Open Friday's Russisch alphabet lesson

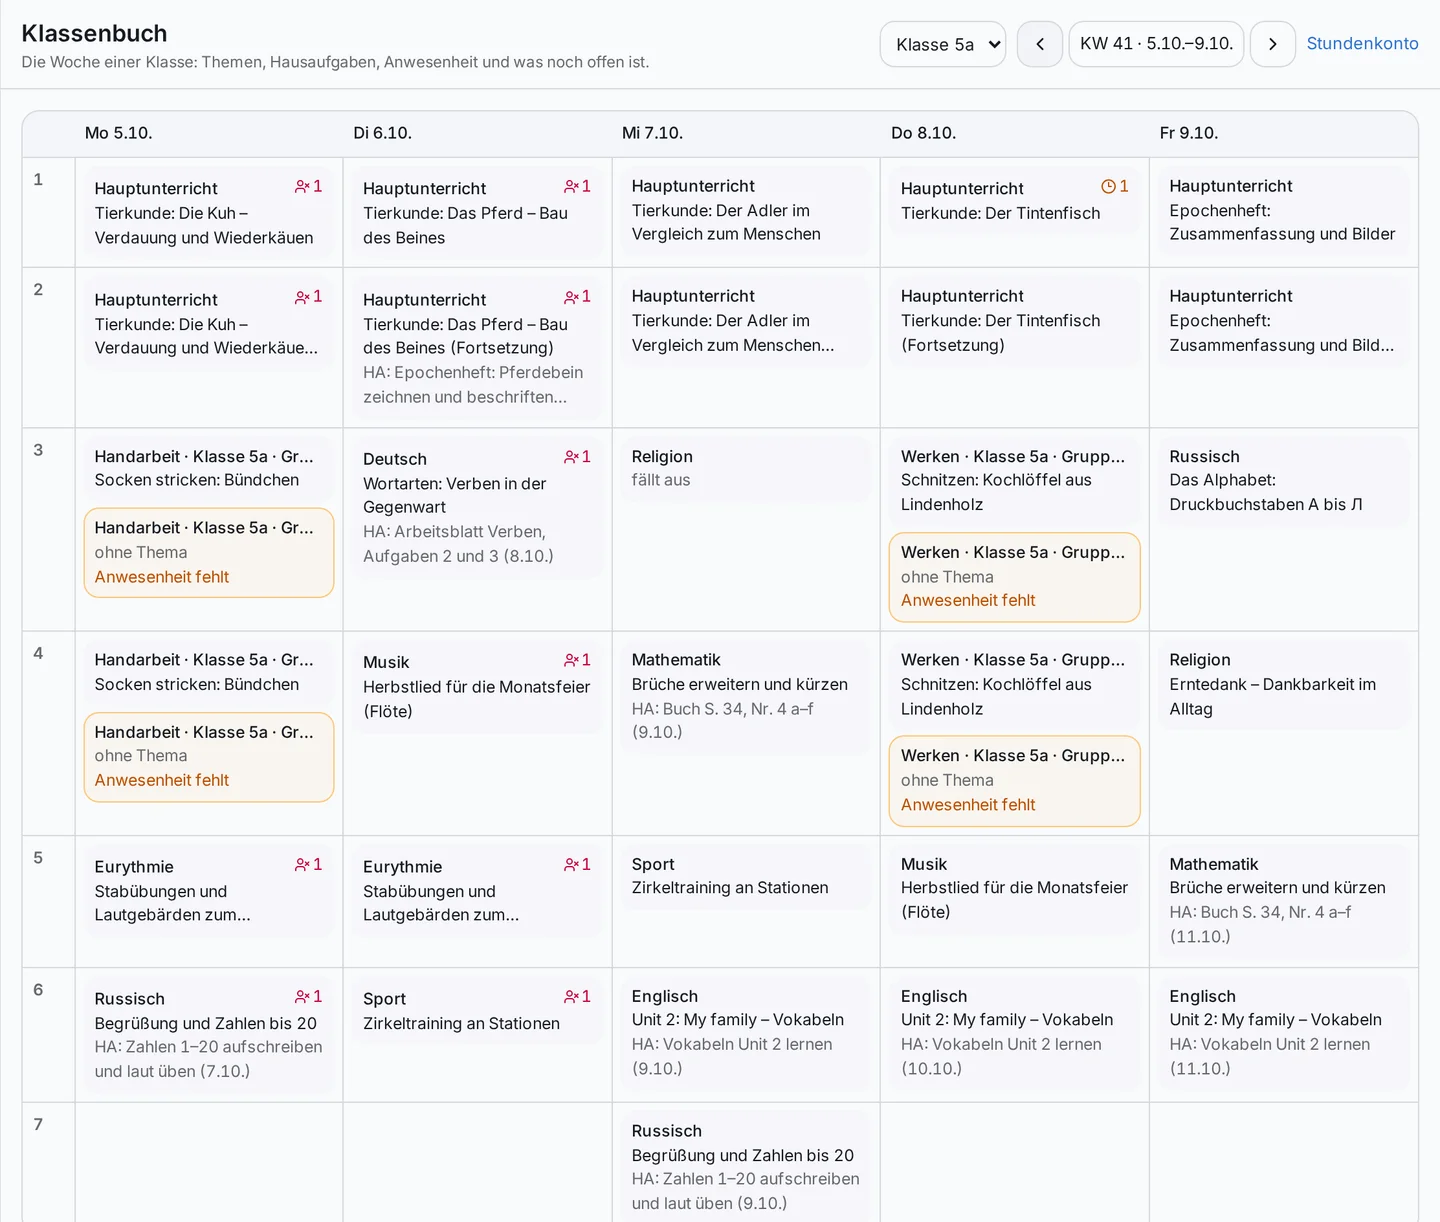1283,481
